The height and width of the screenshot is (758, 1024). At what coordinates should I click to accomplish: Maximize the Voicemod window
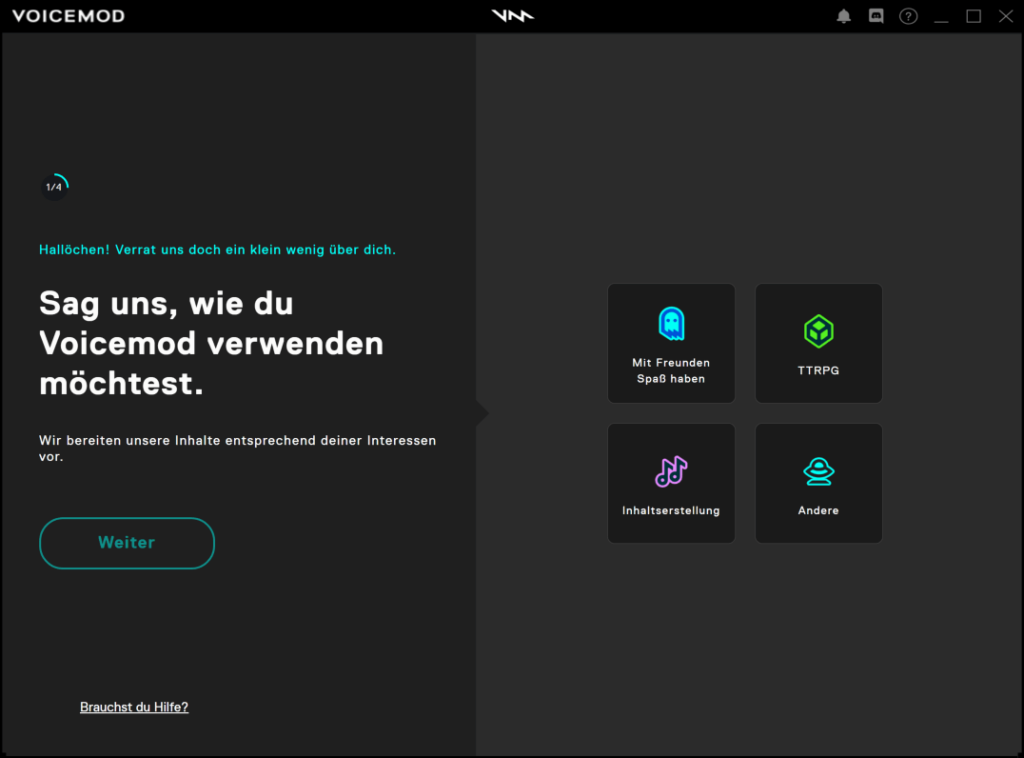click(973, 16)
